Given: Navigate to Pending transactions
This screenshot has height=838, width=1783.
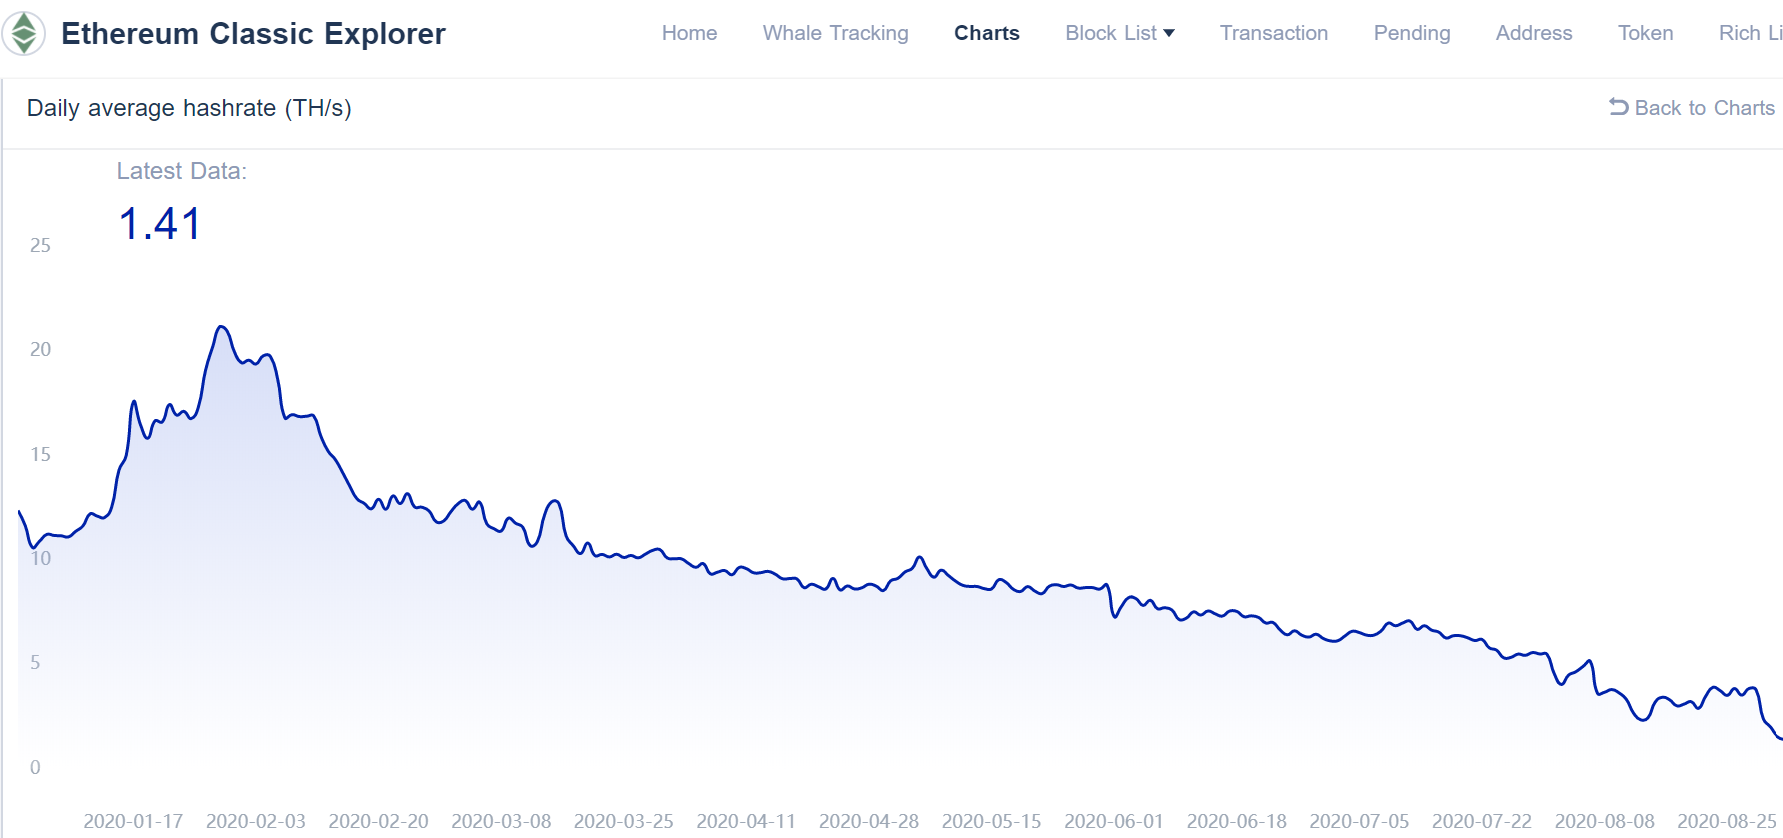Looking at the screenshot, I should pyautogui.click(x=1411, y=33).
